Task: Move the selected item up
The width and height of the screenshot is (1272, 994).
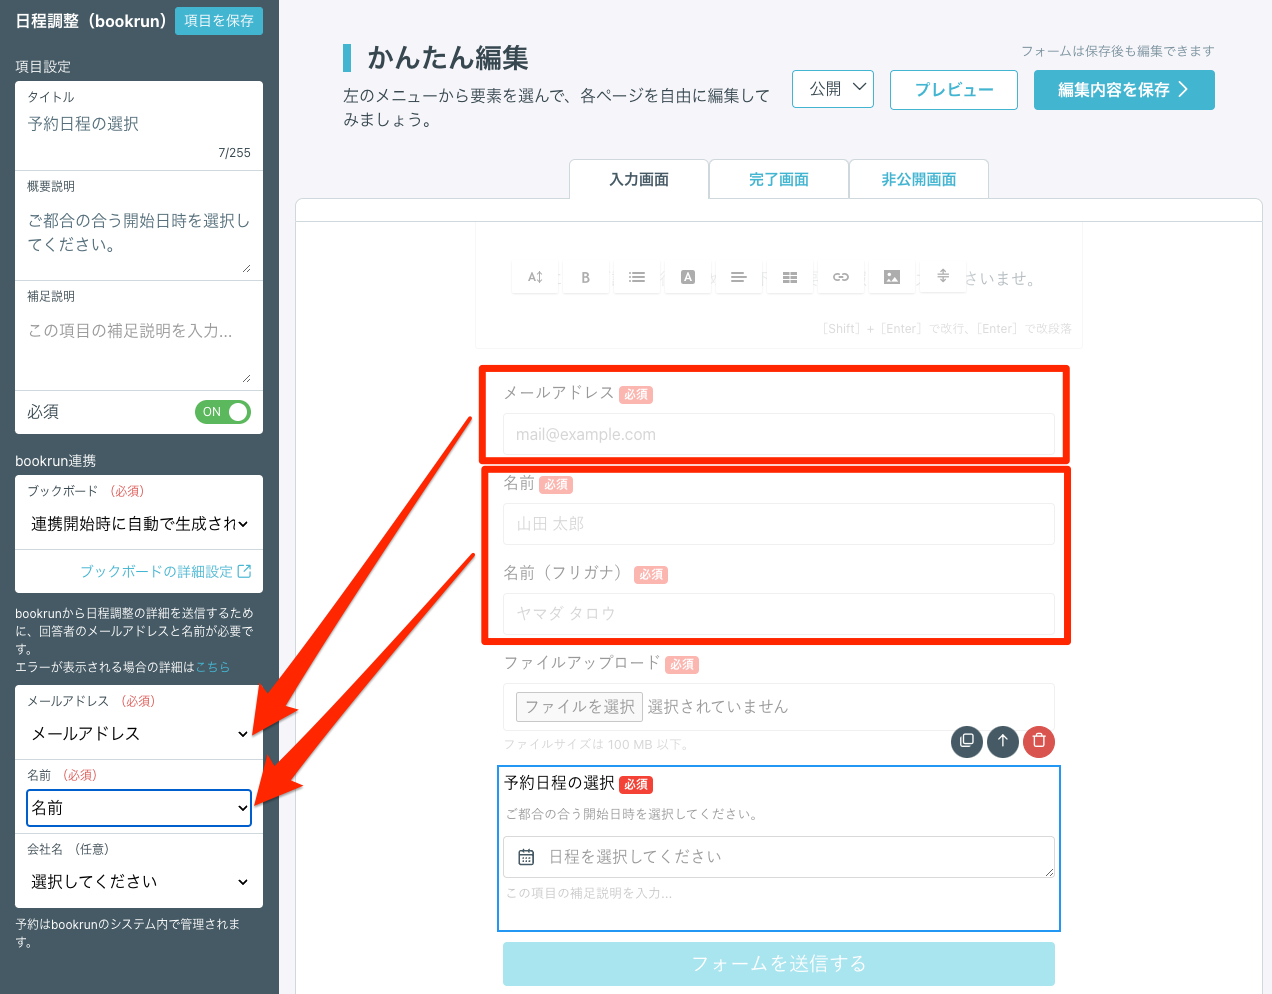Action: coord(1003,741)
